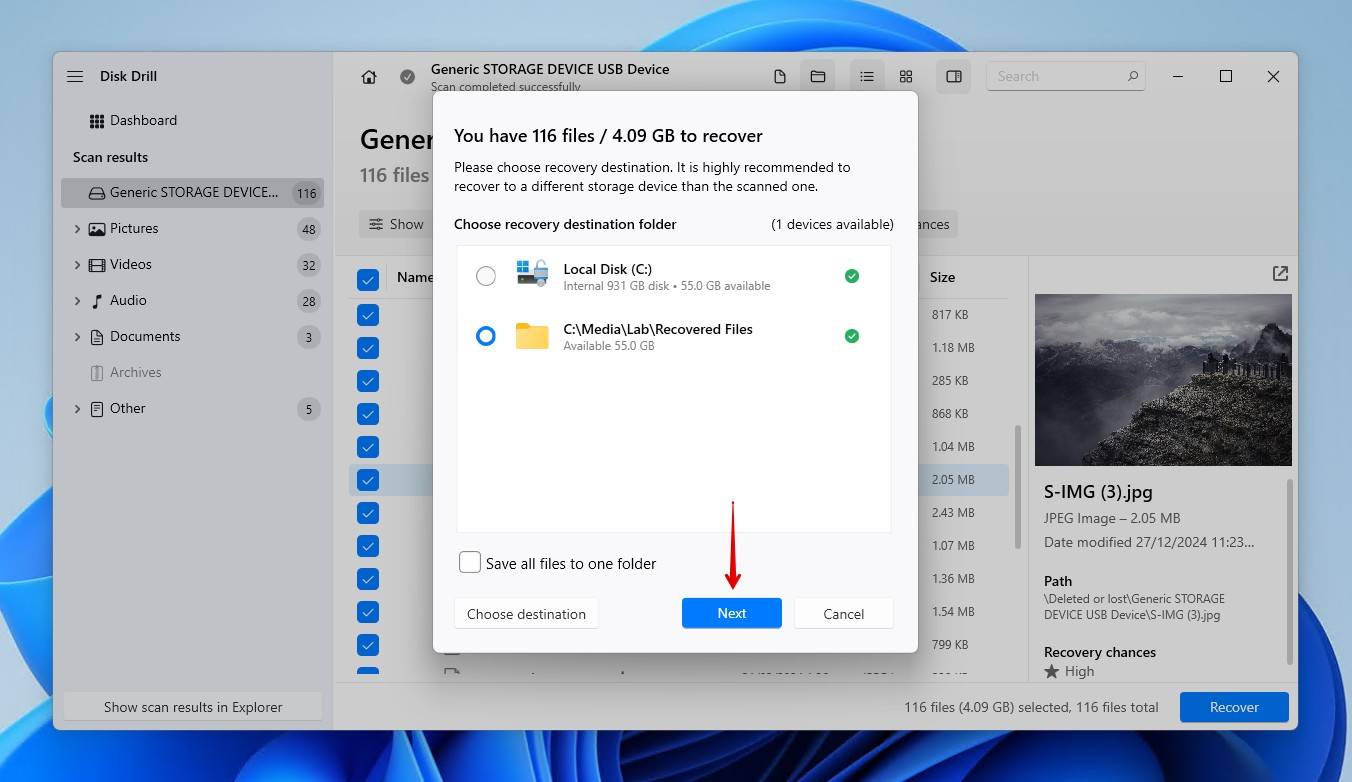
Task: Switch to the file view icon
Action: 780,77
